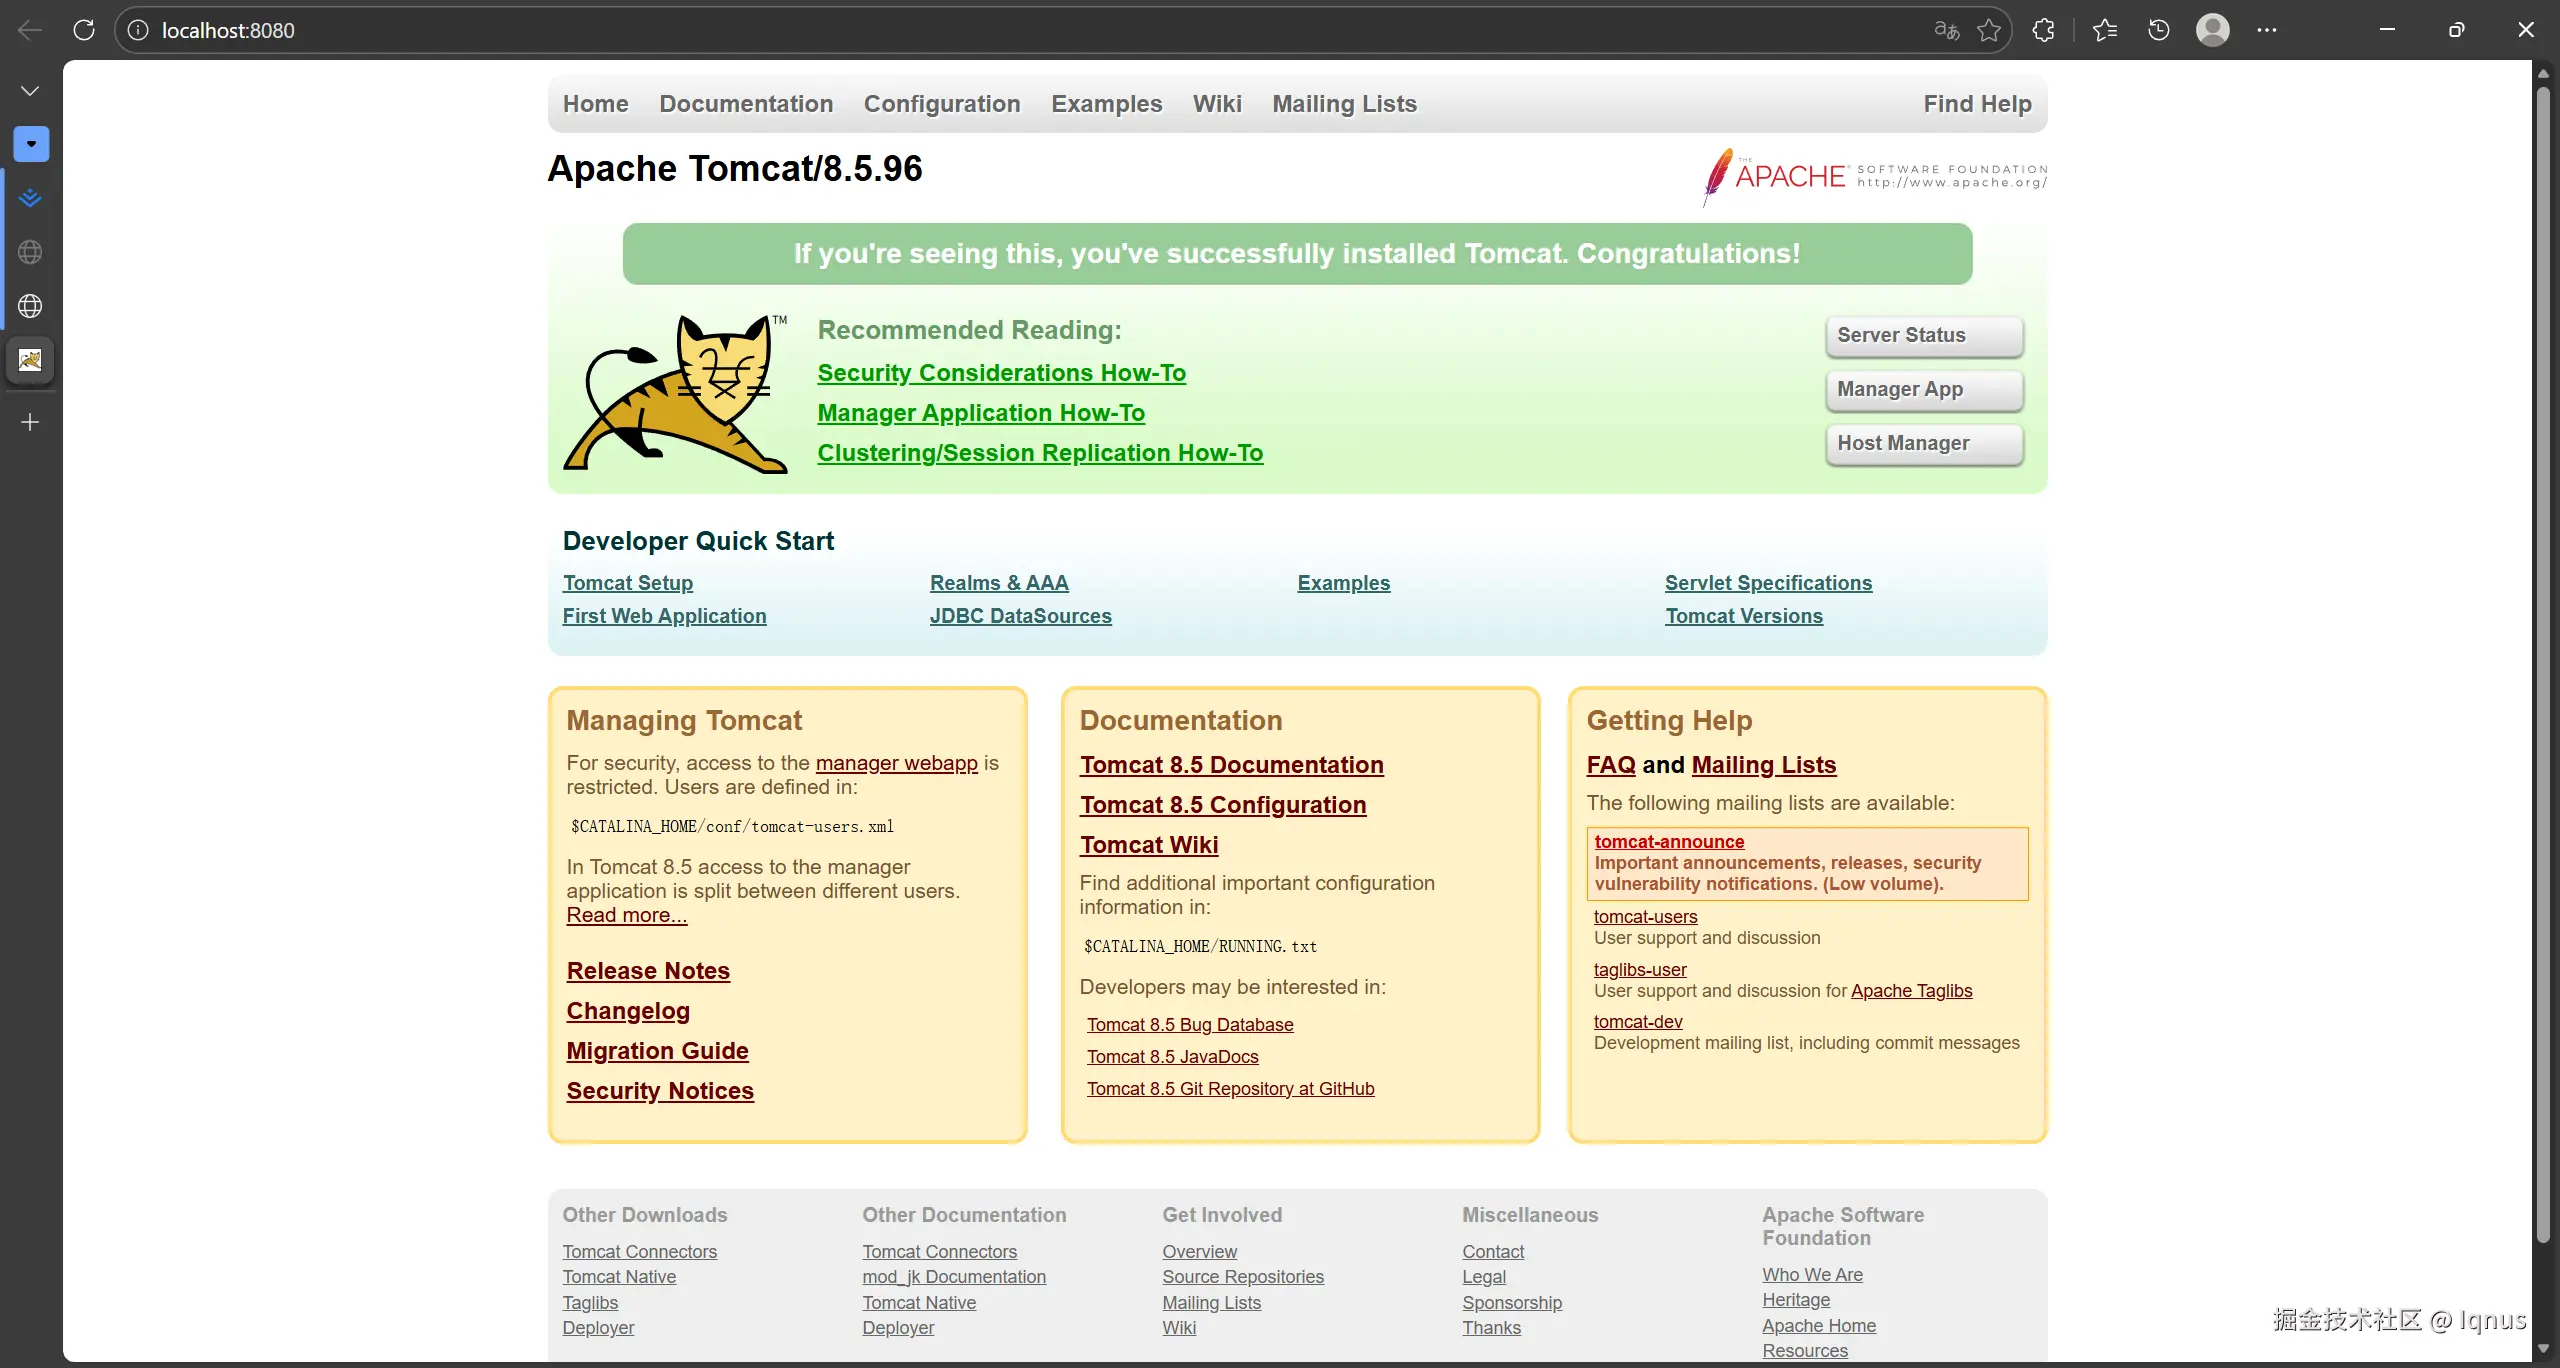Expand the vertical tabs chevron

[30, 91]
